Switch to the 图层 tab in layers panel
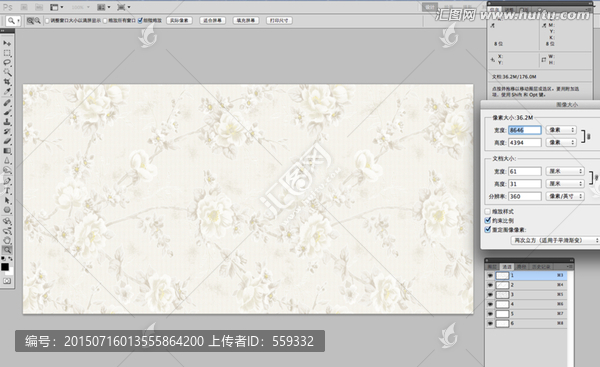The height and width of the screenshot is (367, 600). (492, 266)
